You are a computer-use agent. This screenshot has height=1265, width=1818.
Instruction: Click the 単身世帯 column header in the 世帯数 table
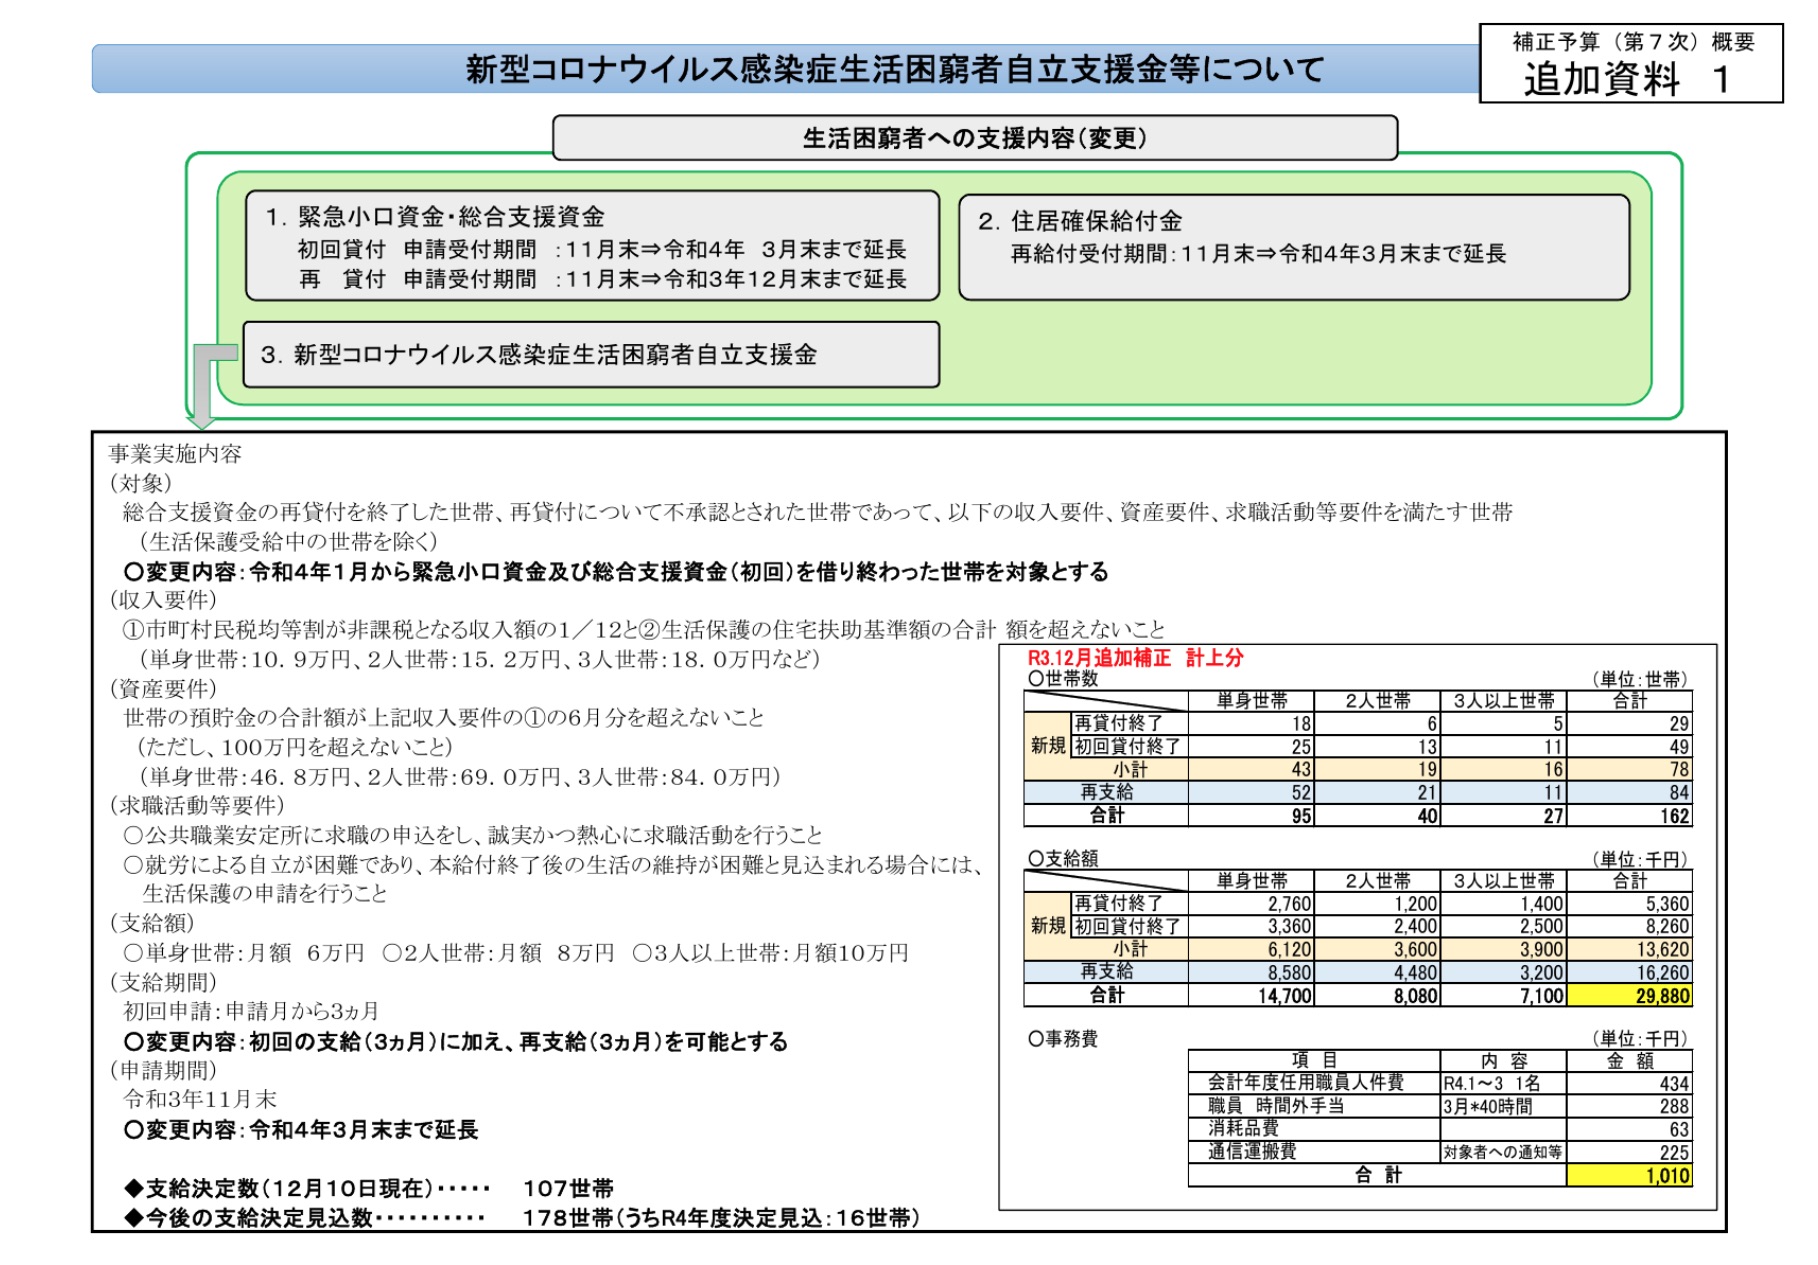1251,700
